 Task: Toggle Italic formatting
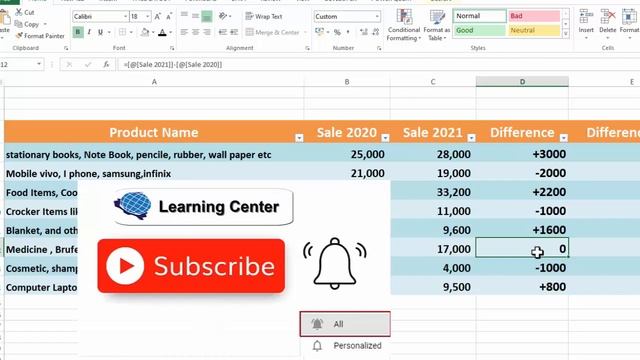coord(89,32)
